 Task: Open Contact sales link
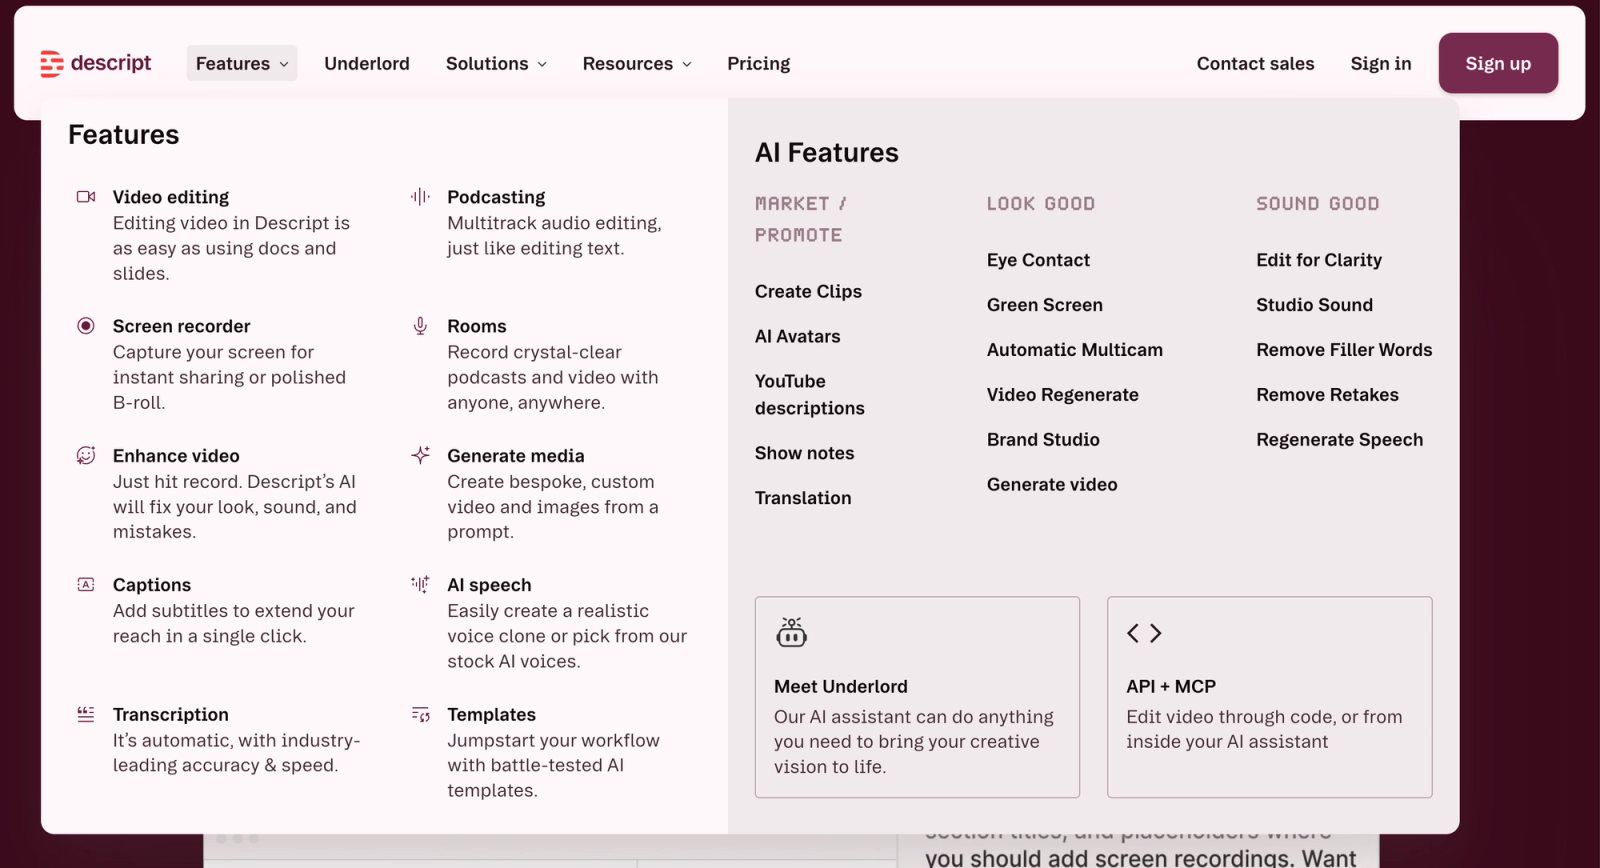click(x=1256, y=63)
